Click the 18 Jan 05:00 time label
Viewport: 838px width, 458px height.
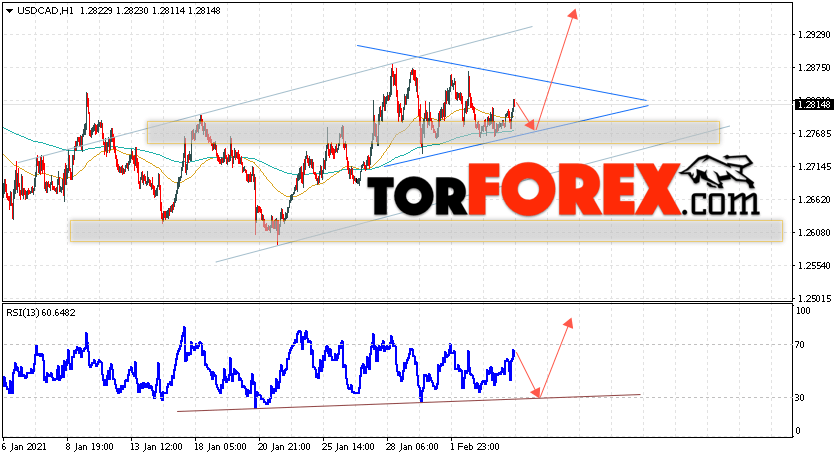(220, 447)
